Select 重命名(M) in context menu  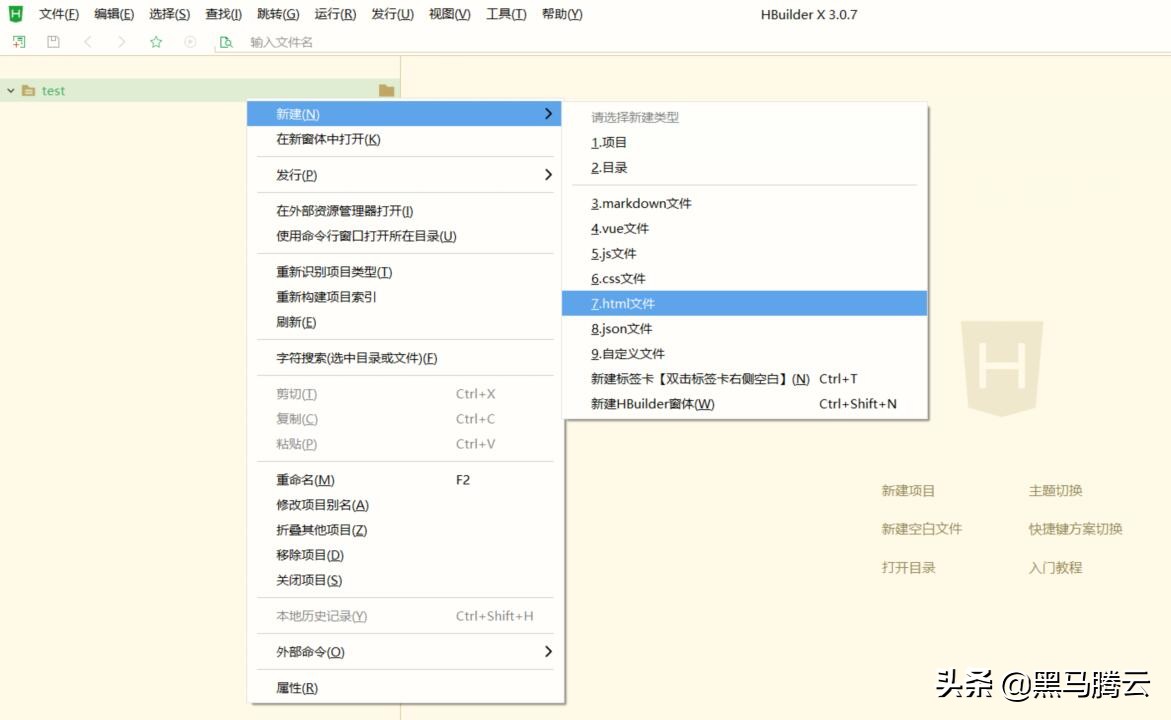[x=305, y=480]
